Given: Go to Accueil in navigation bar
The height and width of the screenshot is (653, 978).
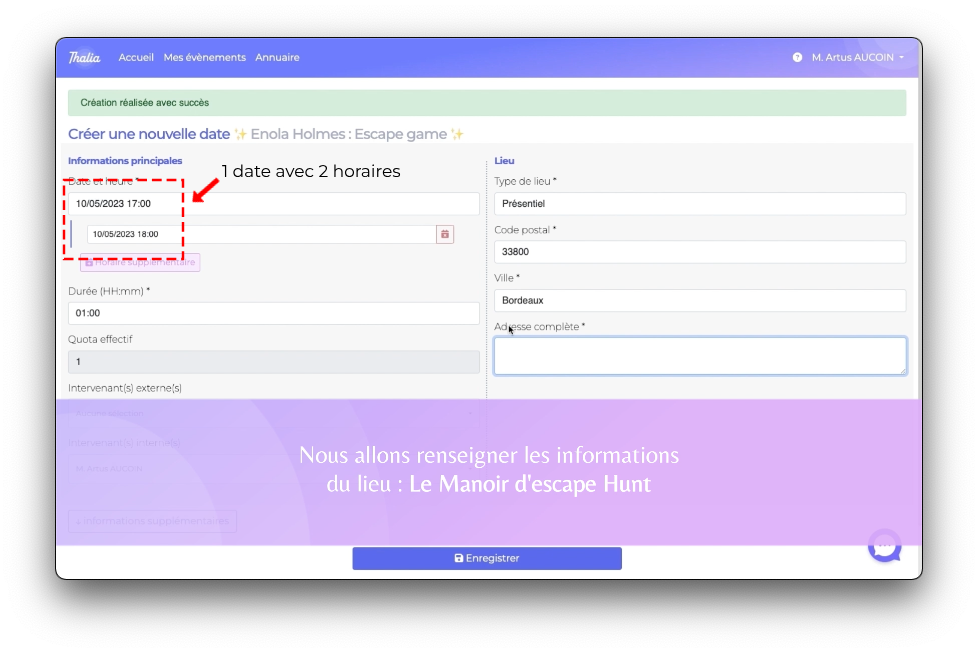Looking at the screenshot, I should [136, 57].
